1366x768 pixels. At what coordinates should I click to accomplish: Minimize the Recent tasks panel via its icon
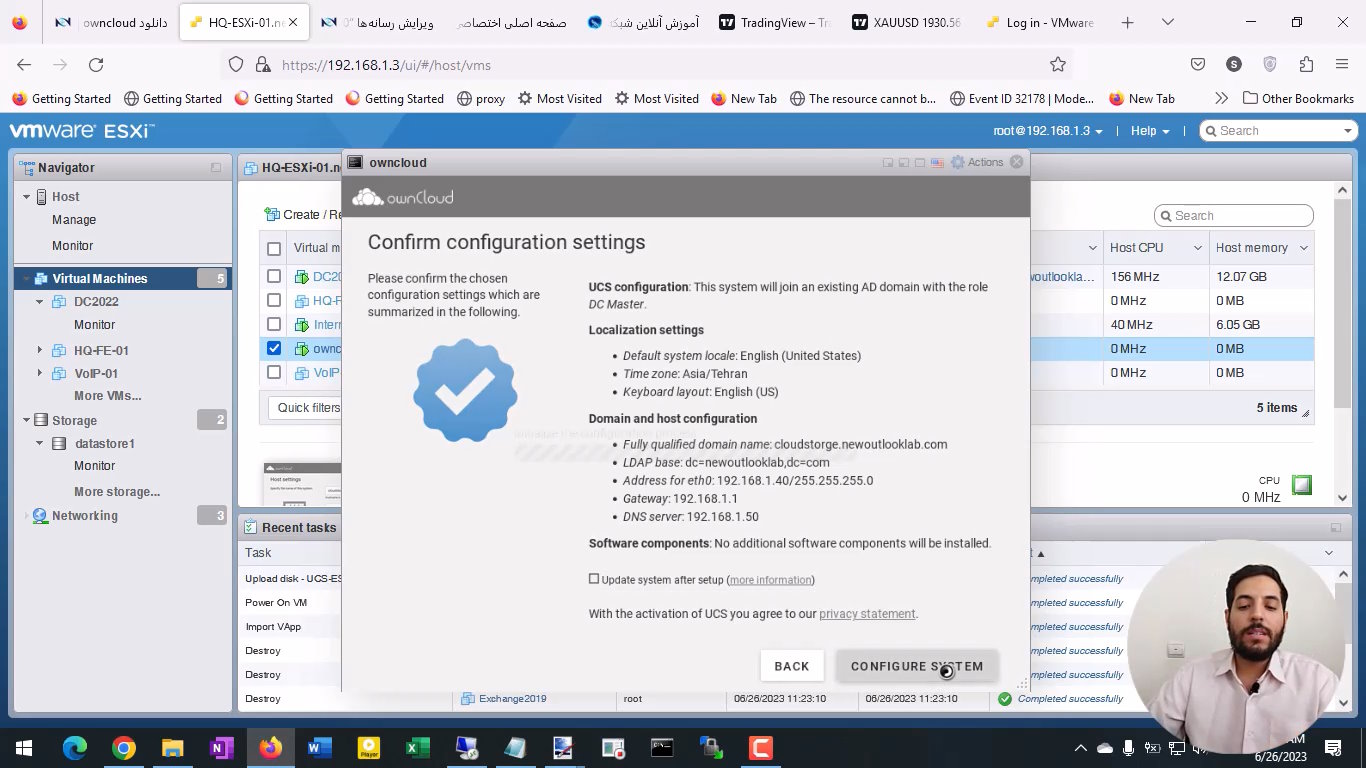pyautogui.click(x=1335, y=527)
